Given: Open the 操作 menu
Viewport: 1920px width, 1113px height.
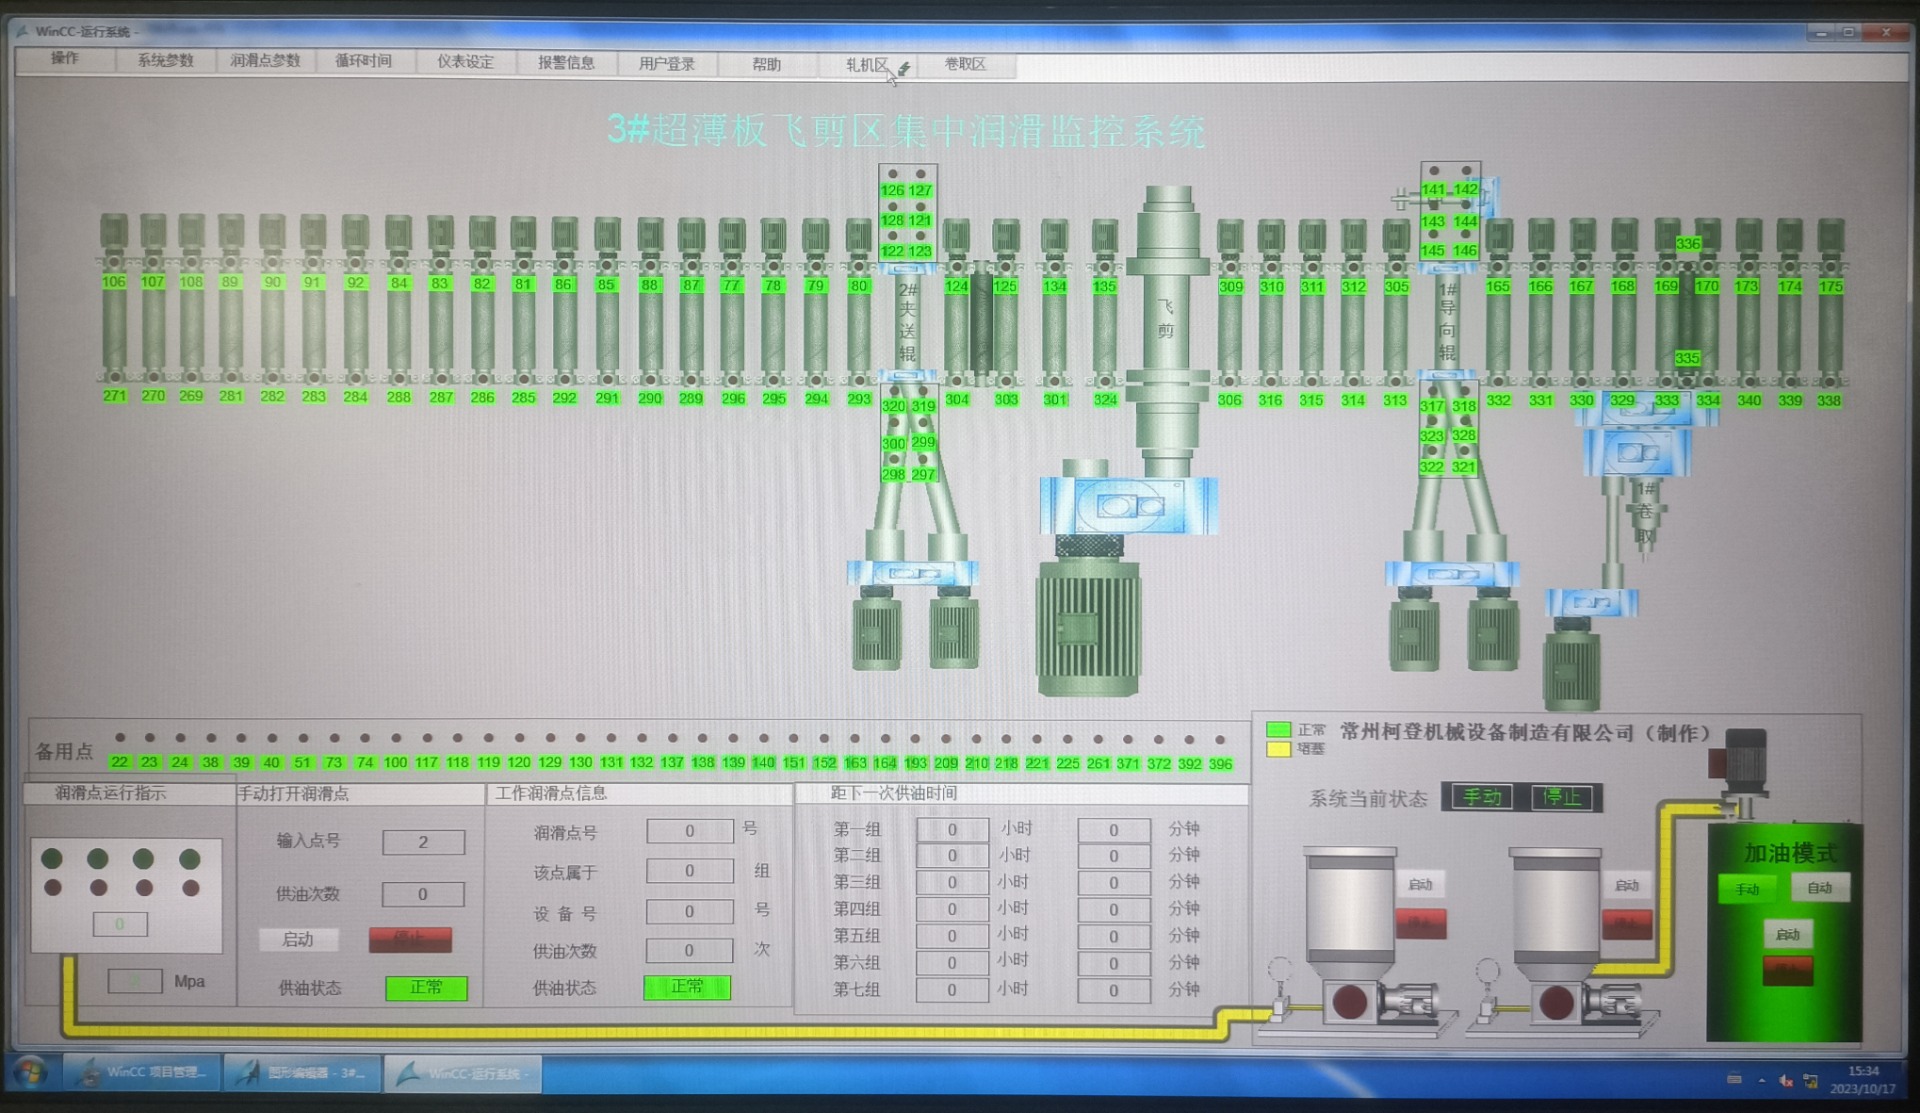Looking at the screenshot, I should pos(65,59).
